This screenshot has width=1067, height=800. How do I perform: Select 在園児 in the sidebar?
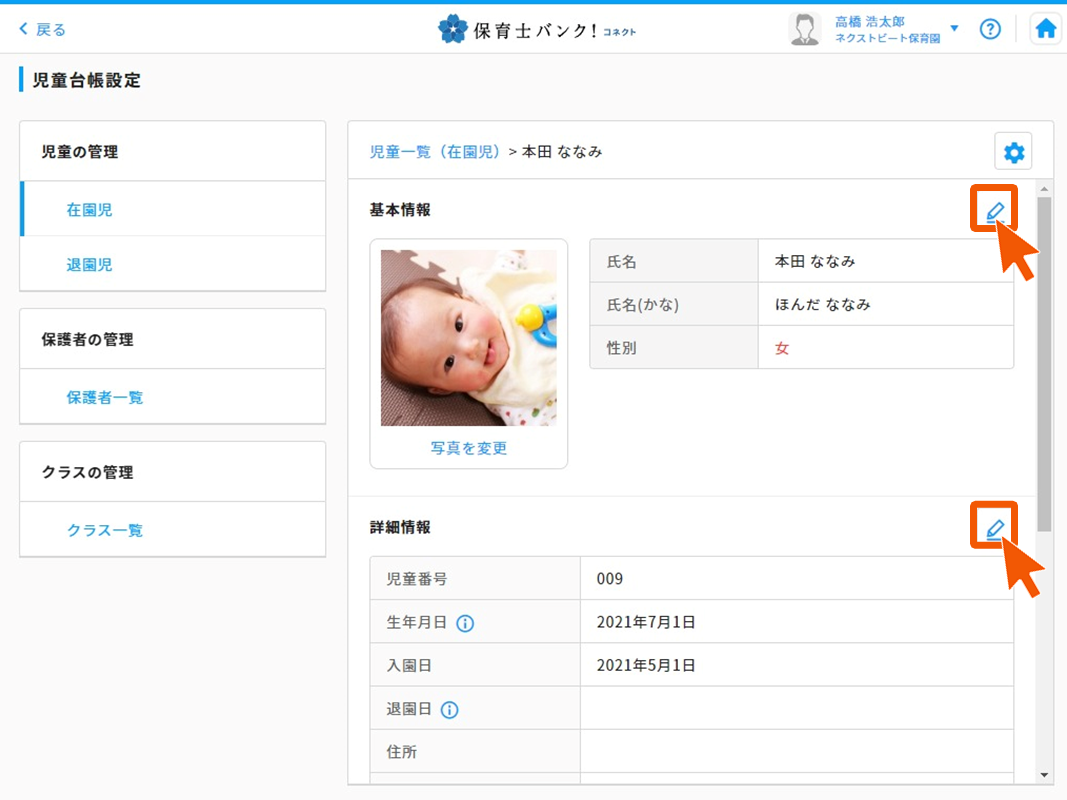(90, 210)
